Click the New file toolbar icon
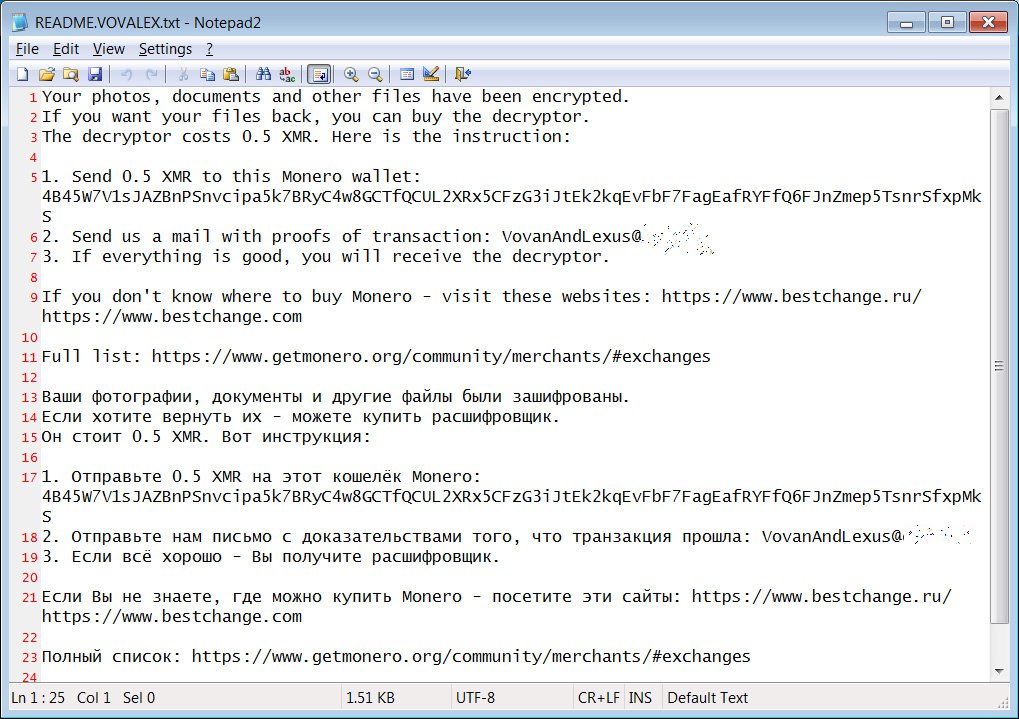The width and height of the screenshot is (1019, 719). click(x=22, y=74)
